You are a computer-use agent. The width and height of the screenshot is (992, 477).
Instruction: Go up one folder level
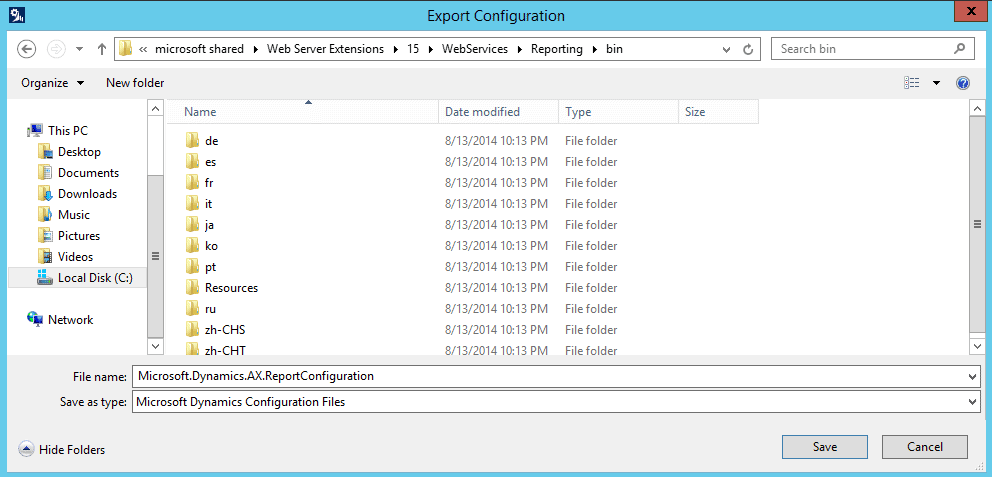click(x=101, y=49)
